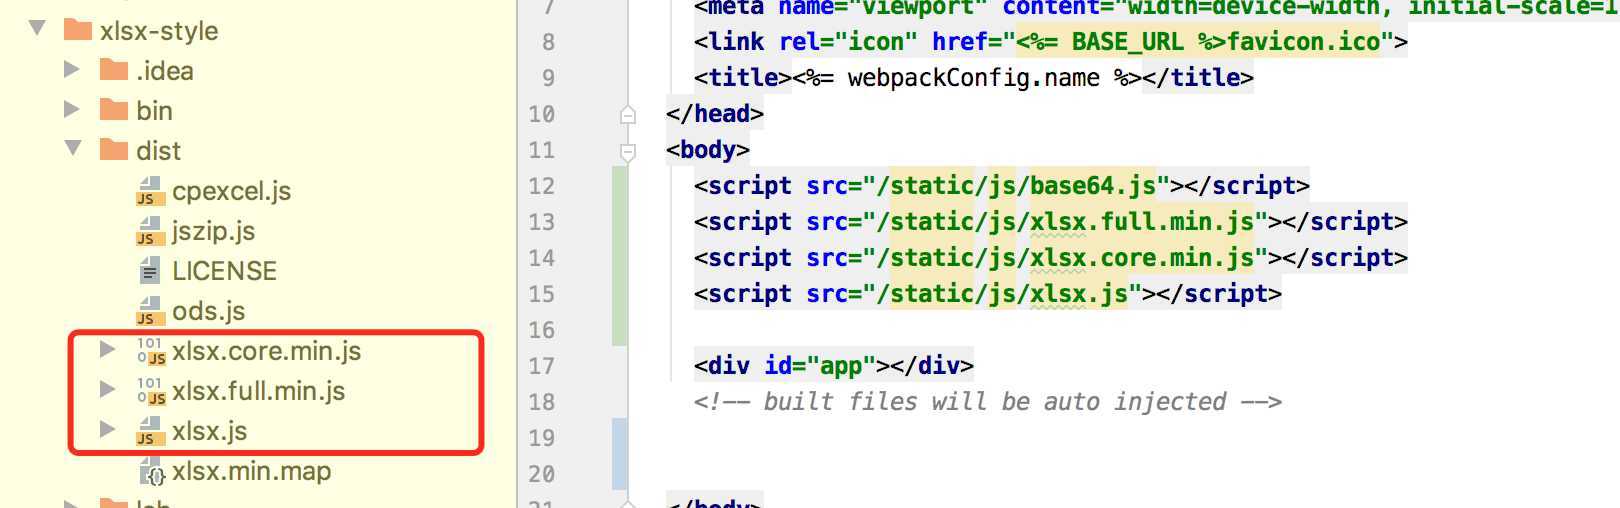
Task: Open cpexcel.js in the project tree
Action: click(231, 191)
